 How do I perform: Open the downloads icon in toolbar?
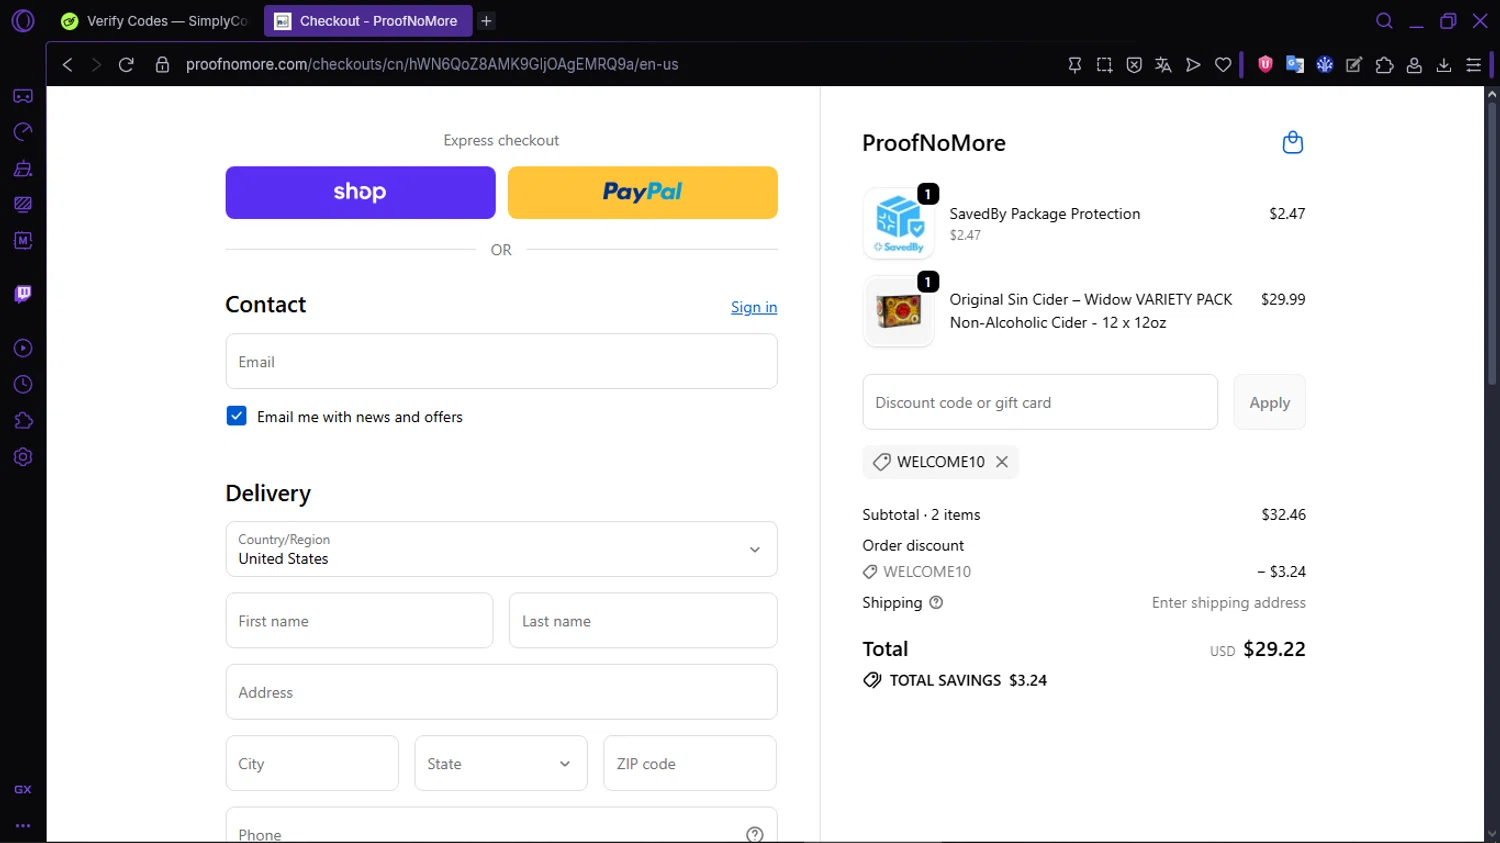[x=1444, y=64]
